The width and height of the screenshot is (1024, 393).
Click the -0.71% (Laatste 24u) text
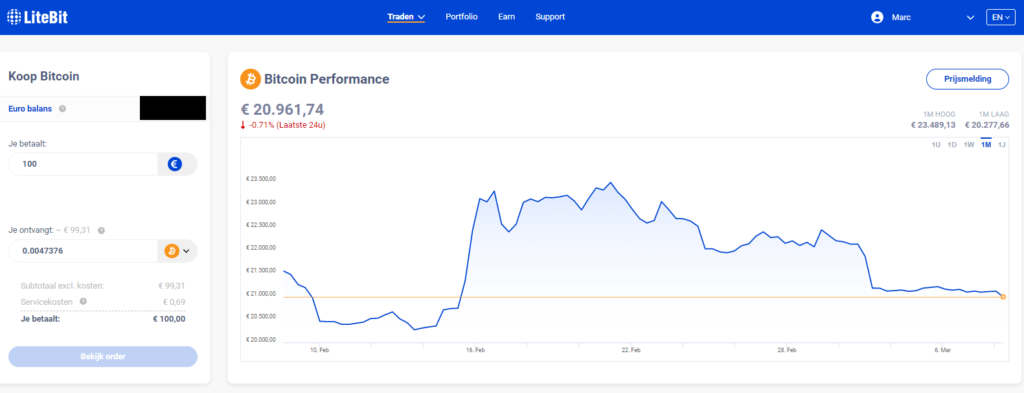(x=287, y=125)
